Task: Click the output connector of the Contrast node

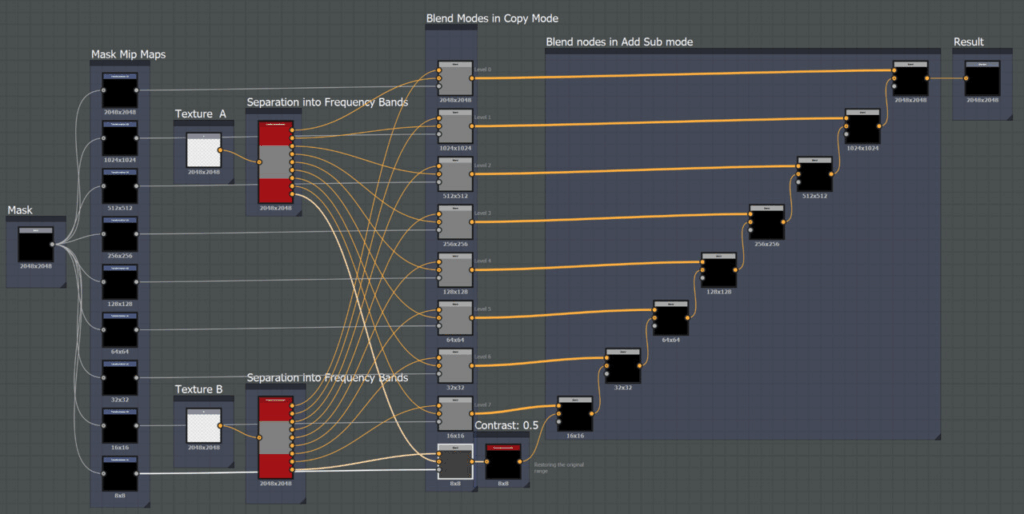Action: (x=520, y=462)
